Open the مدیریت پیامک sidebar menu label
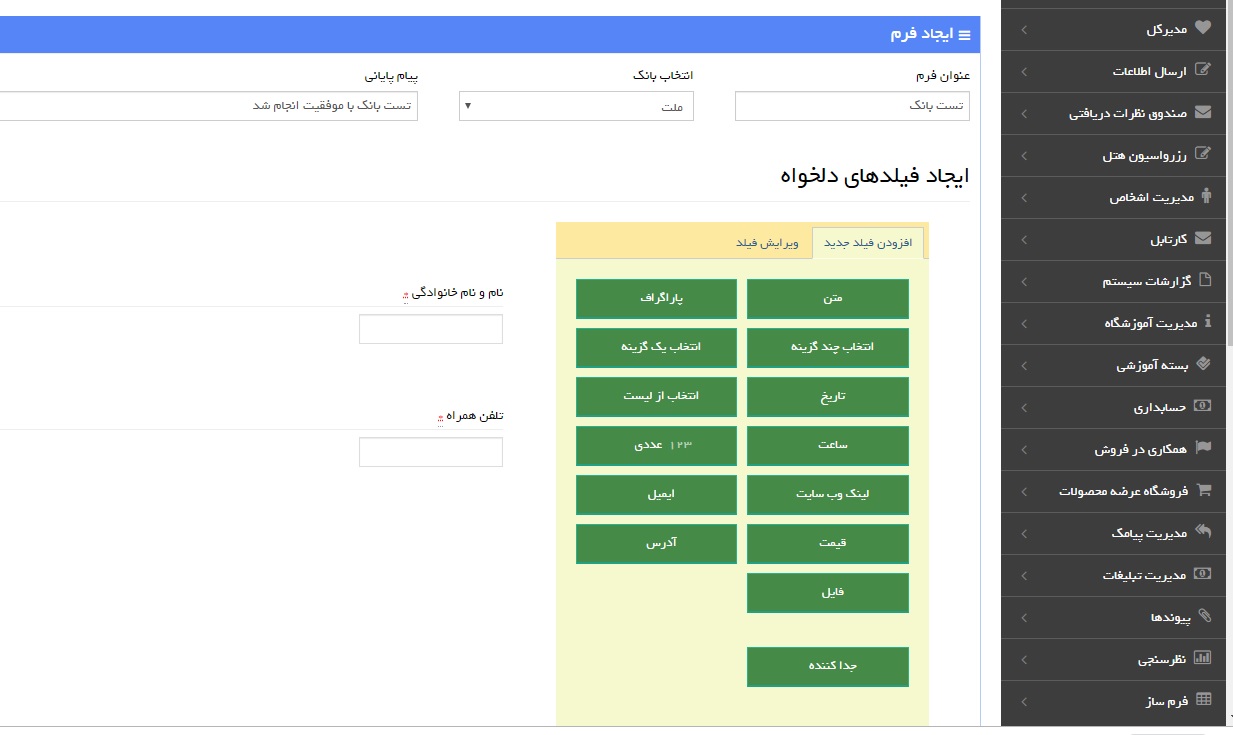This screenshot has width=1233, height=735. click(x=1149, y=534)
